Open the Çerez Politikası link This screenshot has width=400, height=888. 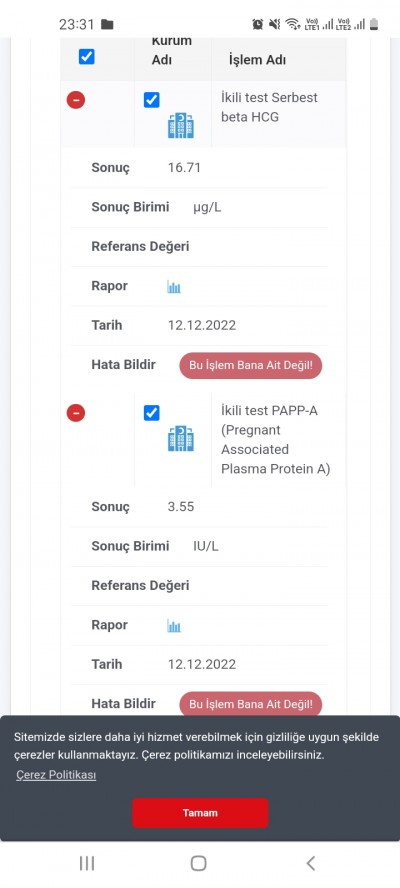pos(56,775)
